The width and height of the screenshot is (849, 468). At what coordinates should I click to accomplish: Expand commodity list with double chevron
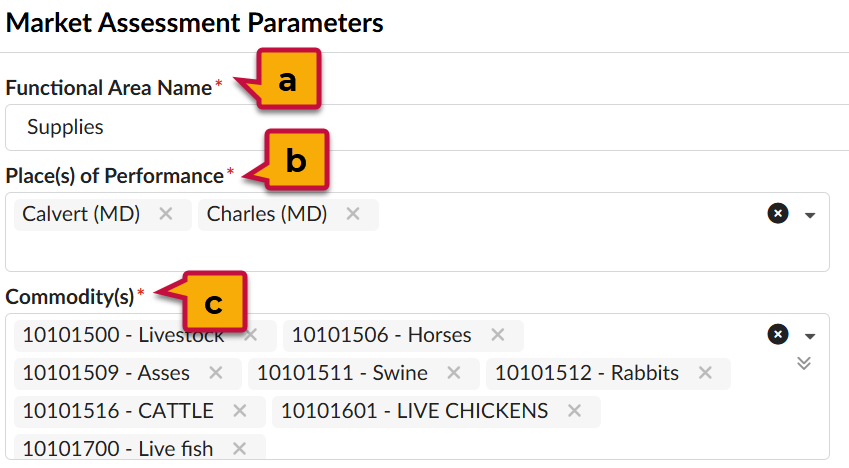804,363
